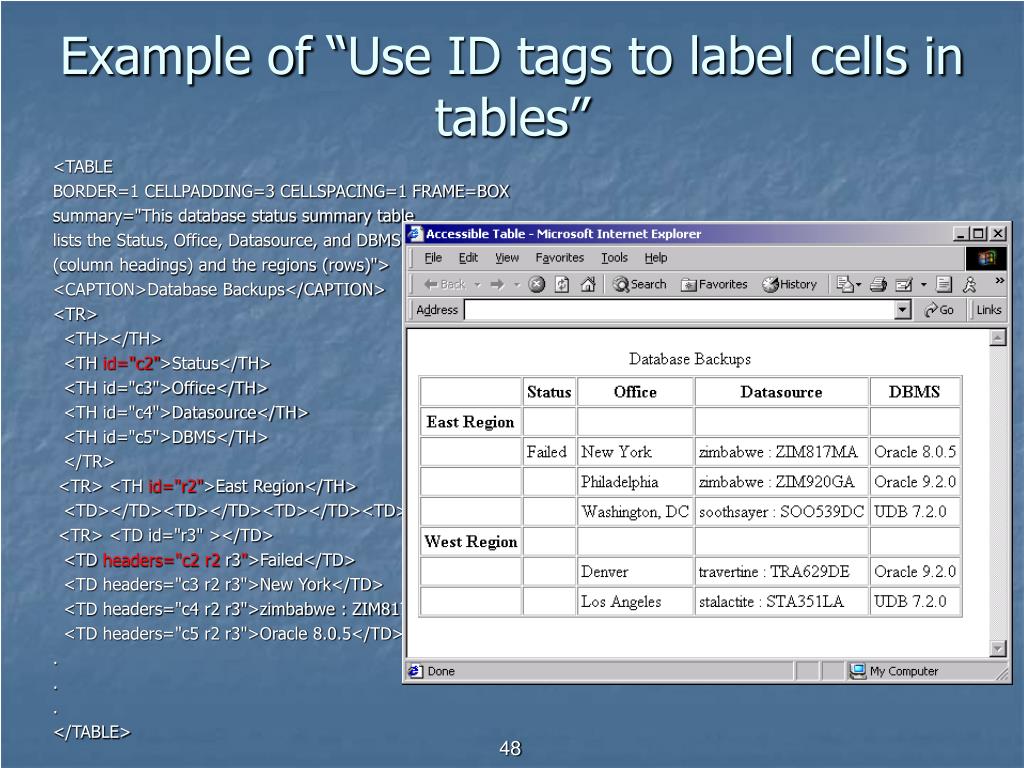The image size is (1024, 768).
Task: Click the West Region row header
Action: click(x=470, y=541)
